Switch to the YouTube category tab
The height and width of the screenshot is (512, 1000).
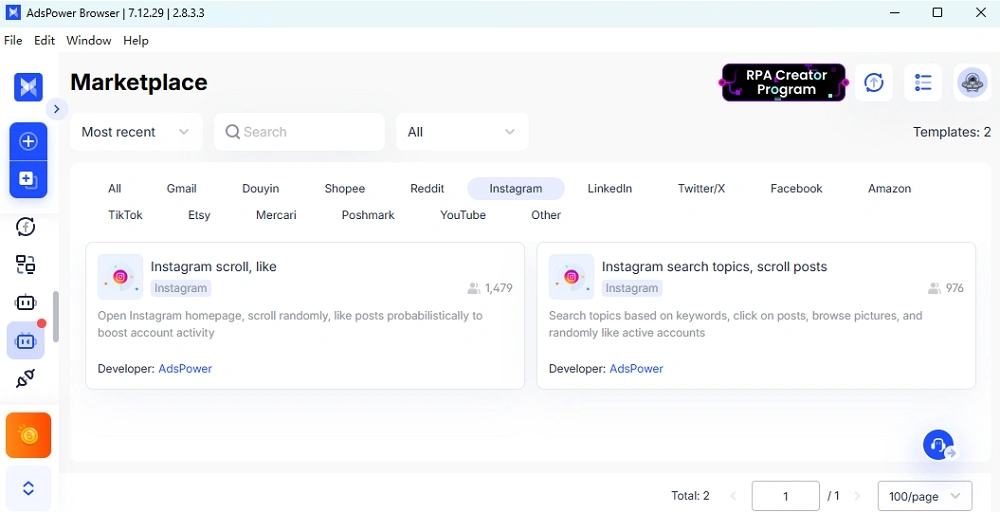pyautogui.click(x=463, y=215)
